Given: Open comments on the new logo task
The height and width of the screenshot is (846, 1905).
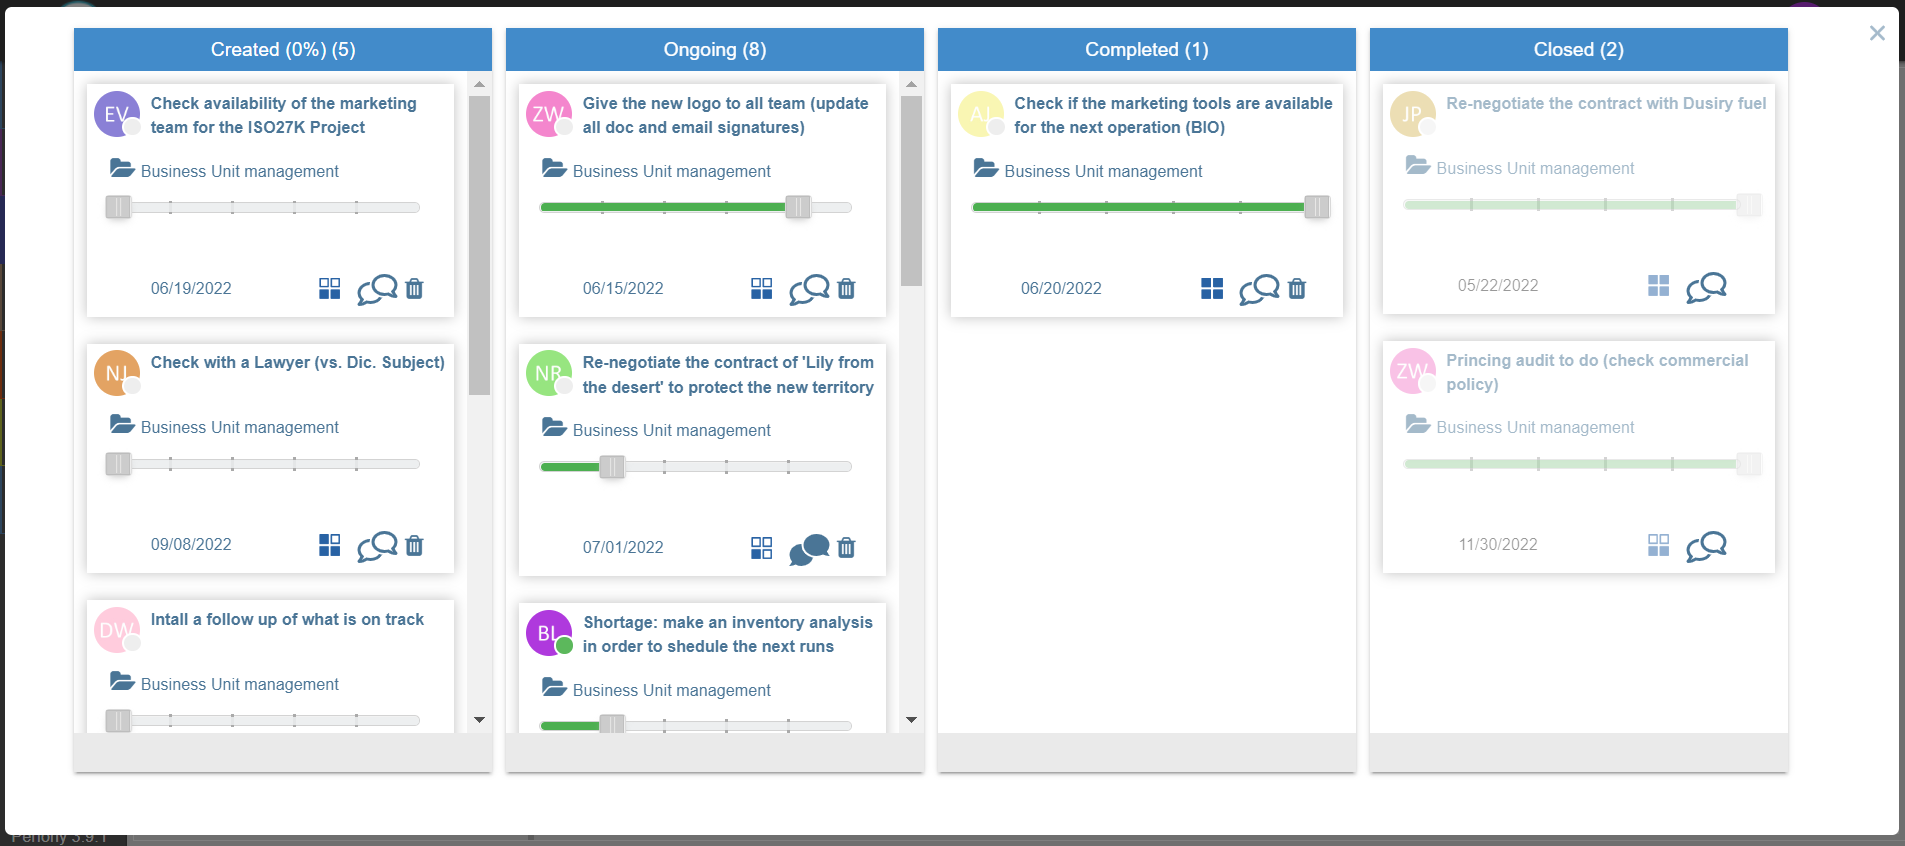Looking at the screenshot, I should [x=809, y=289].
